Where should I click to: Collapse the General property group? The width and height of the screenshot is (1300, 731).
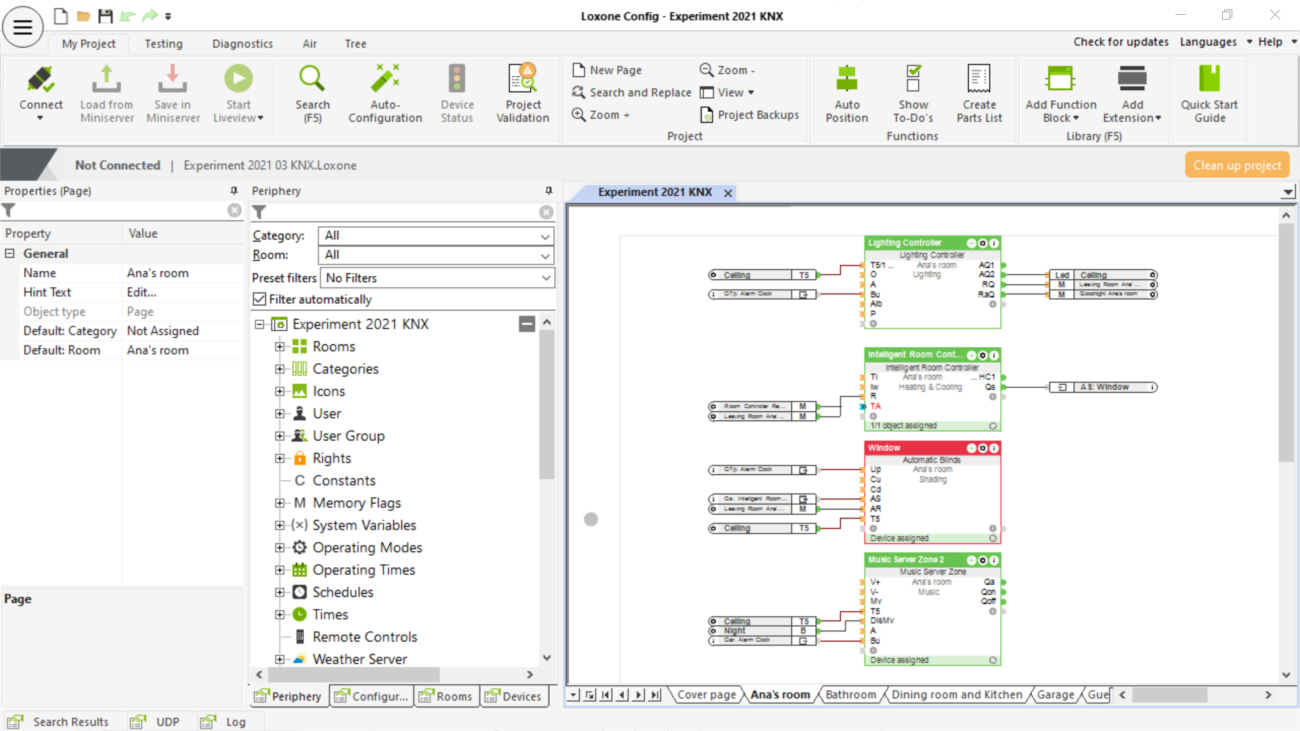pyautogui.click(x=10, y=254)
